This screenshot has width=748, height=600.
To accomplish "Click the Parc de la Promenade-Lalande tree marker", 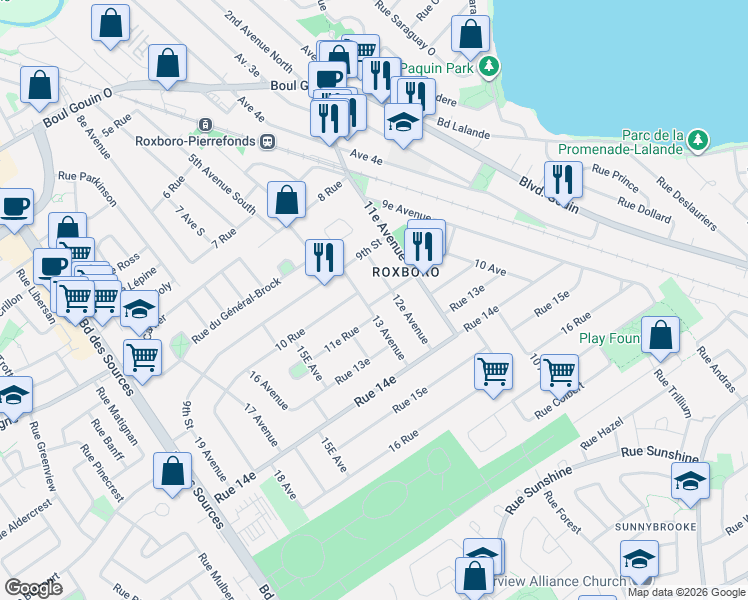I will click(698, 140).
